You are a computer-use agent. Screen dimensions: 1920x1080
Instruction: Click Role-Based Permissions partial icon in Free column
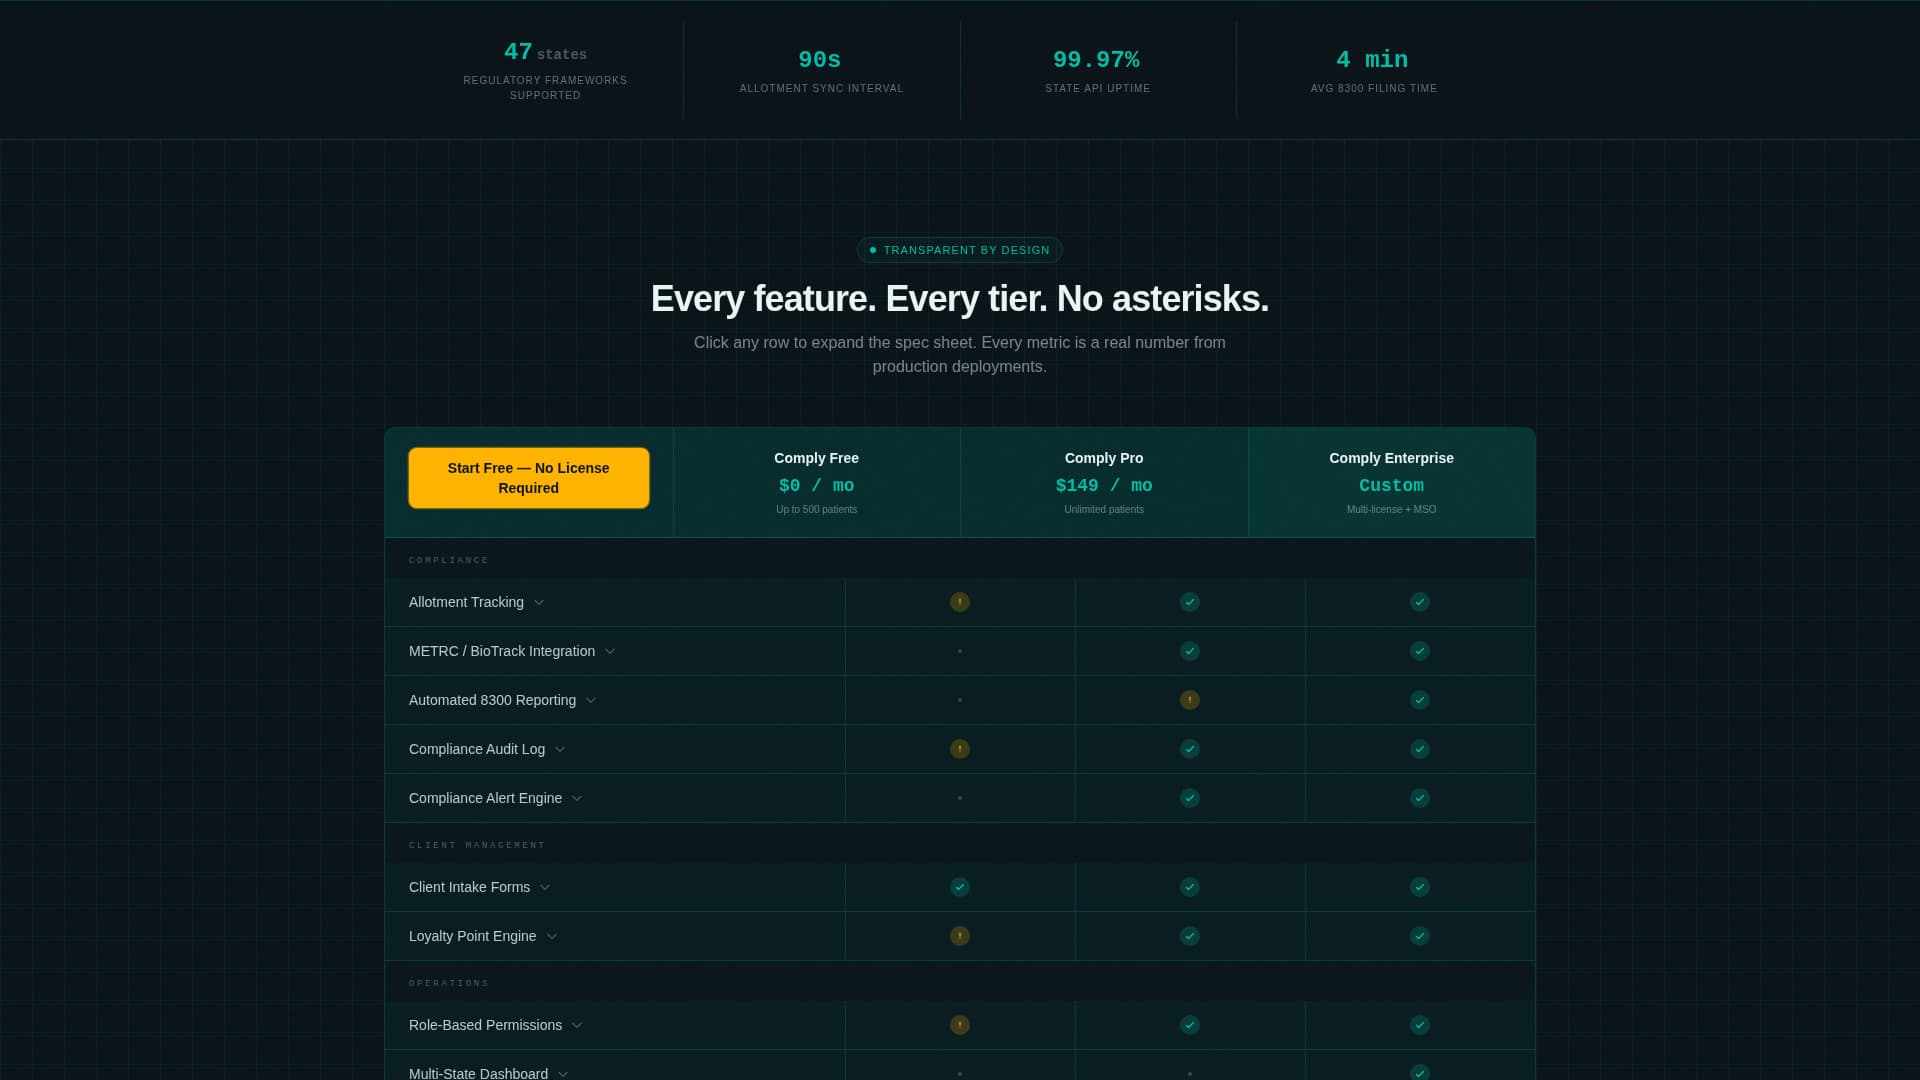[960, 1025]
